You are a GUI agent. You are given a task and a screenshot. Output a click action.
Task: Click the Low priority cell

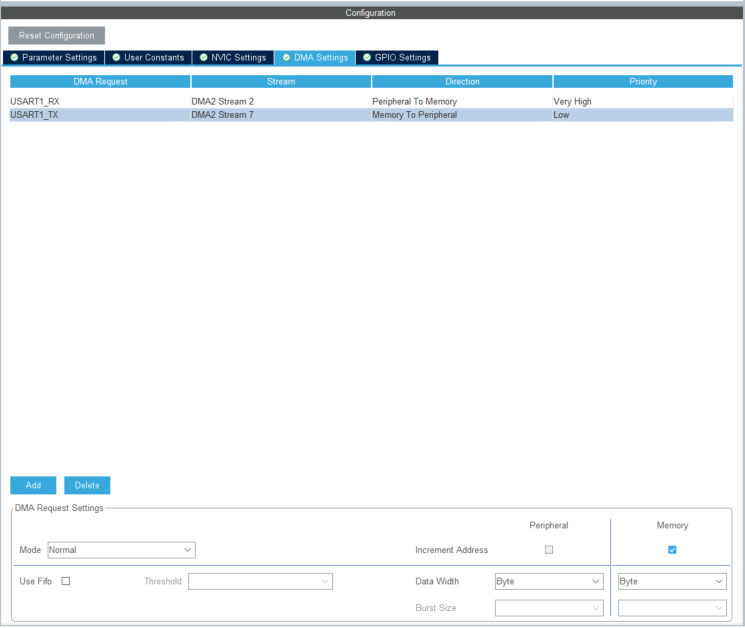pyautogui.click(x=643, y=115)
